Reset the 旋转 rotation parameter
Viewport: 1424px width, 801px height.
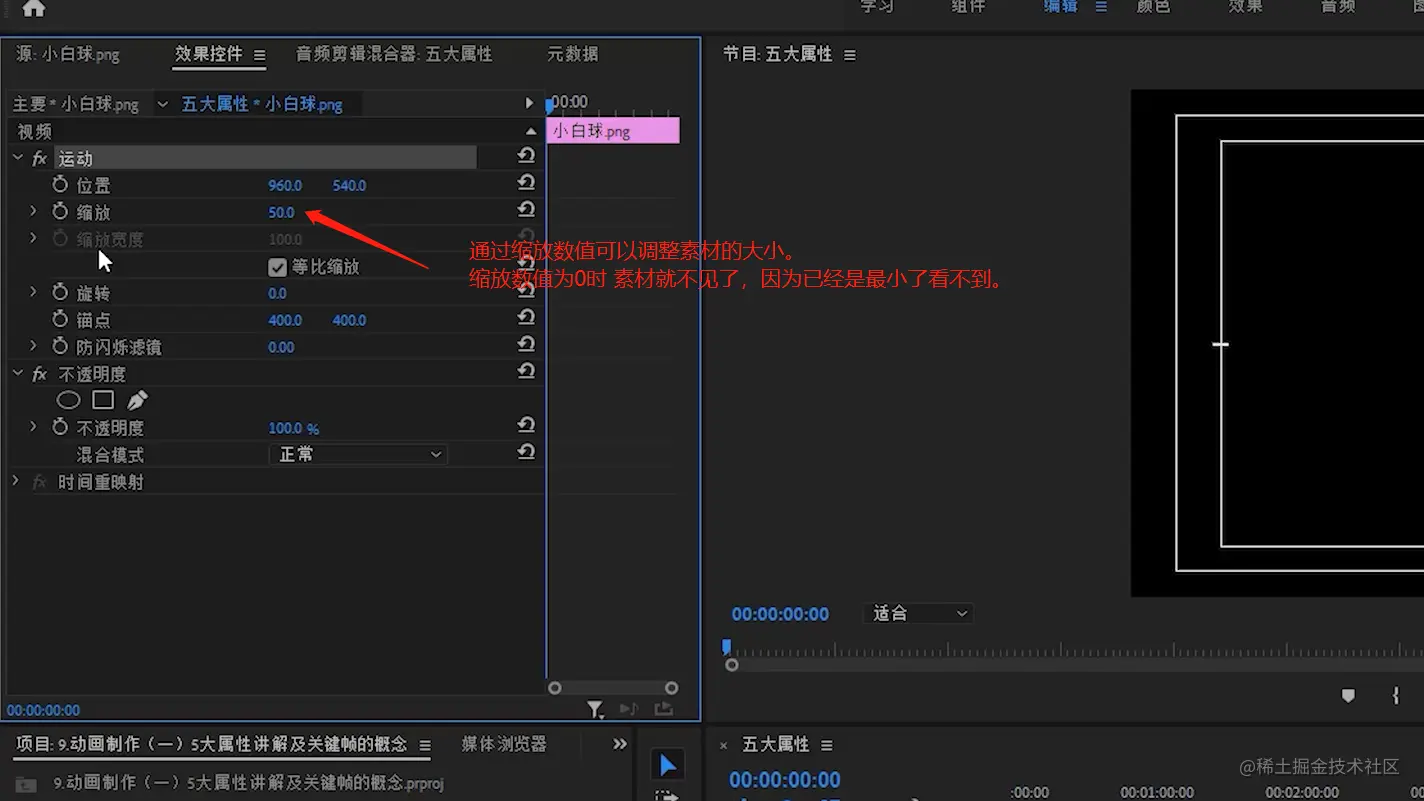(526, 291)
